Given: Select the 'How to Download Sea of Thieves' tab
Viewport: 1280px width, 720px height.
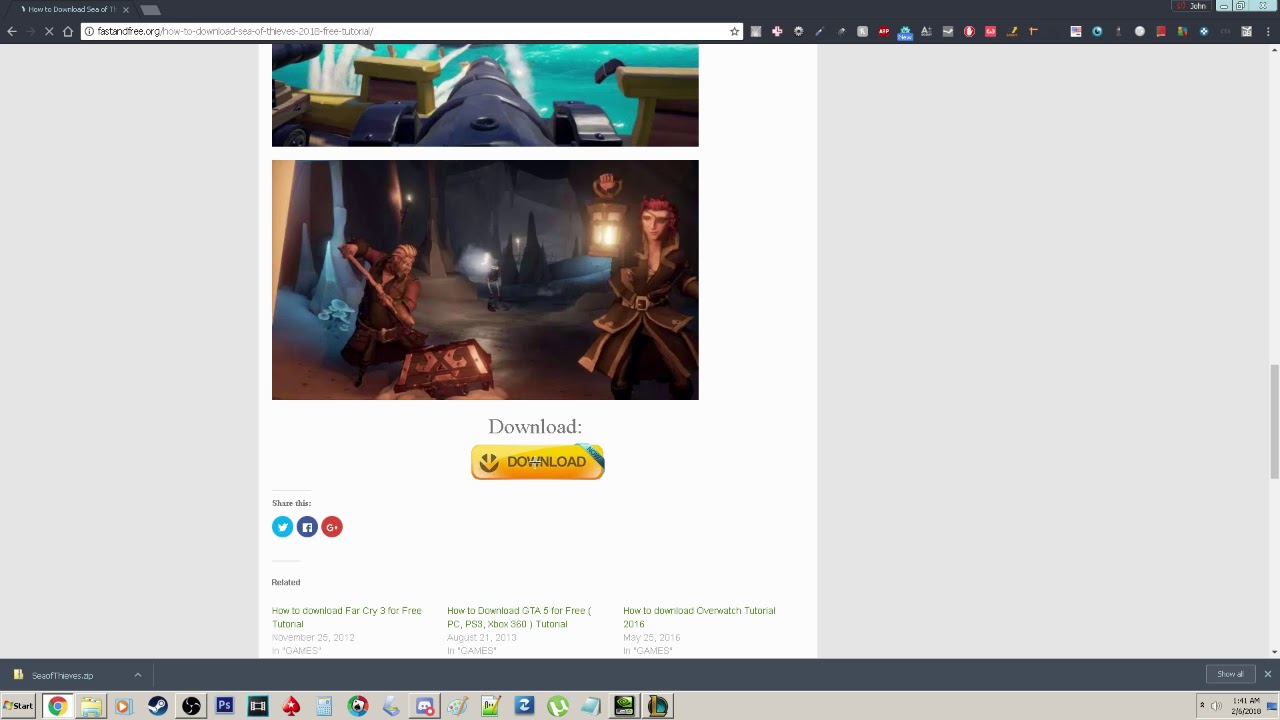Looking at the screenshot, I should (x=70, y=9).
